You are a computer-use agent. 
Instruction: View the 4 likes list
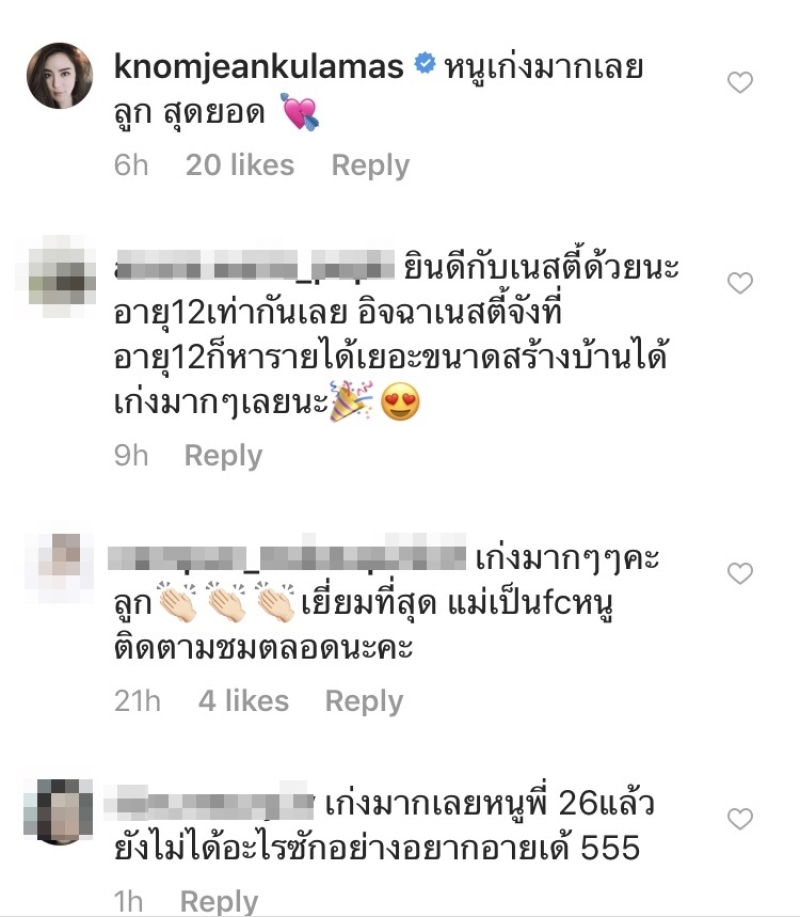coord(243,701)
